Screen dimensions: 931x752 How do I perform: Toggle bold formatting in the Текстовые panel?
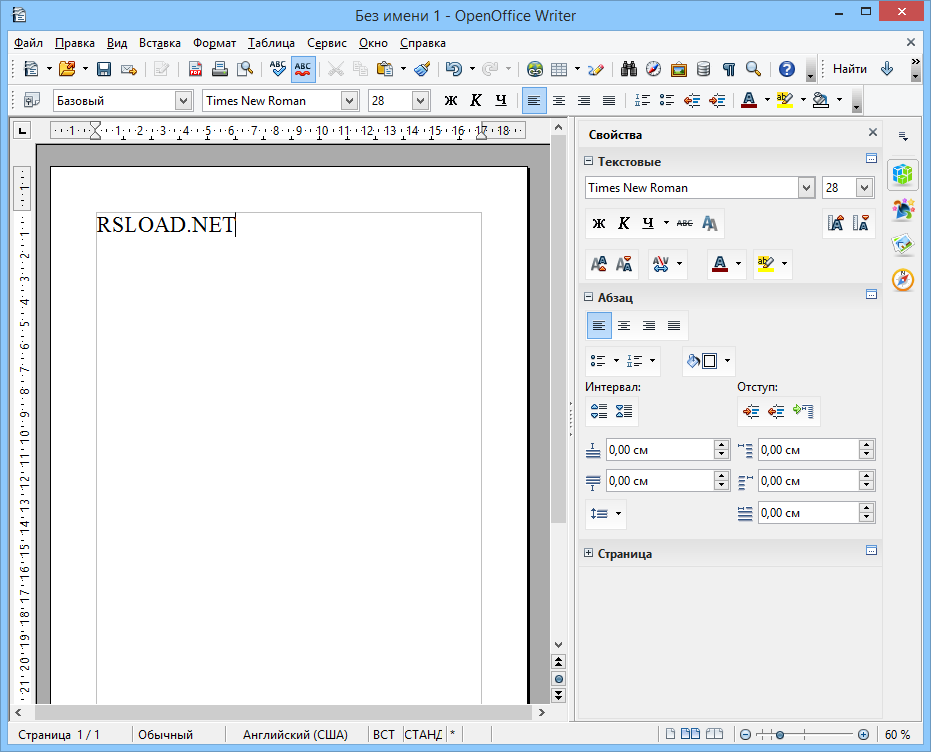coord(597,223)
